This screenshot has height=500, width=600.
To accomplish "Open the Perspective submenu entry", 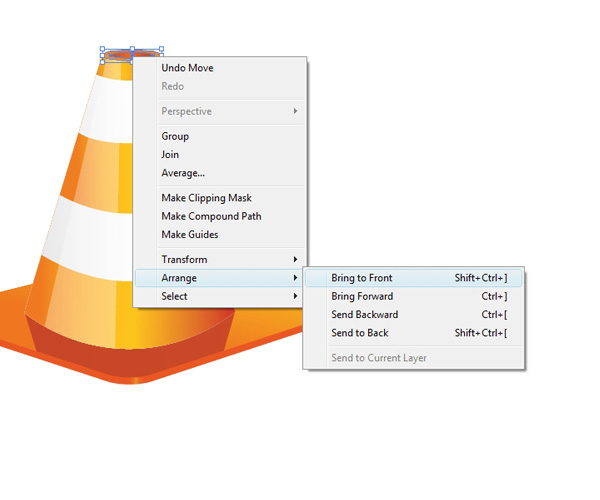I will (x=221, y=111).
